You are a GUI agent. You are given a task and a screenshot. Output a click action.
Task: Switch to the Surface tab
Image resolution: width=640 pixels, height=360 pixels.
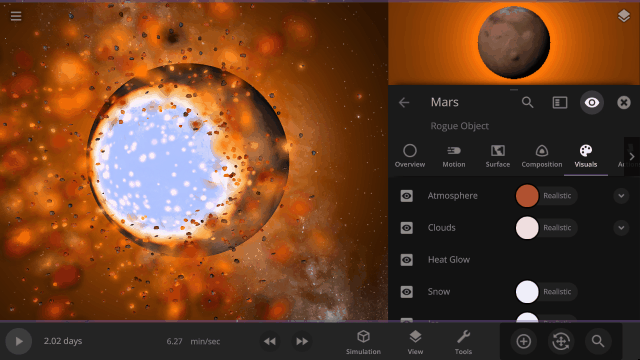pos(498,156)
